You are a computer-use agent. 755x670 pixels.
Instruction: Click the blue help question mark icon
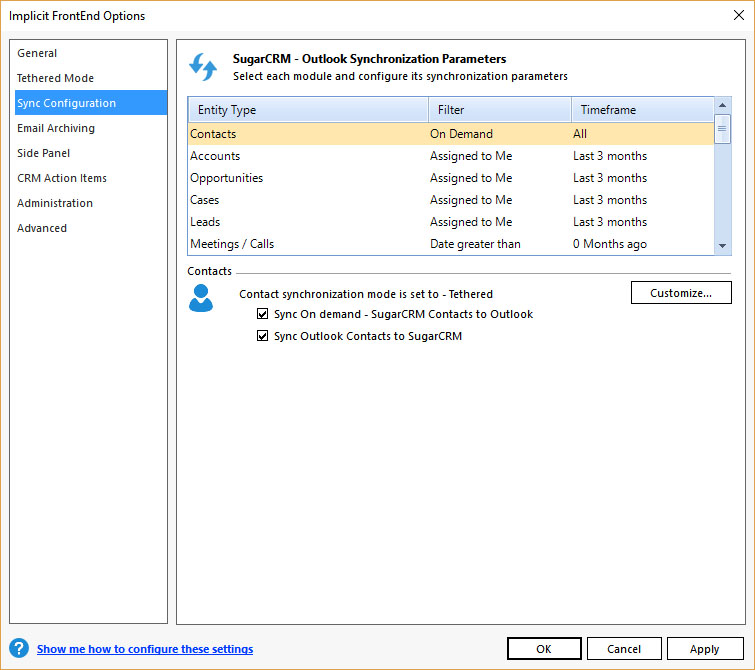18,649
